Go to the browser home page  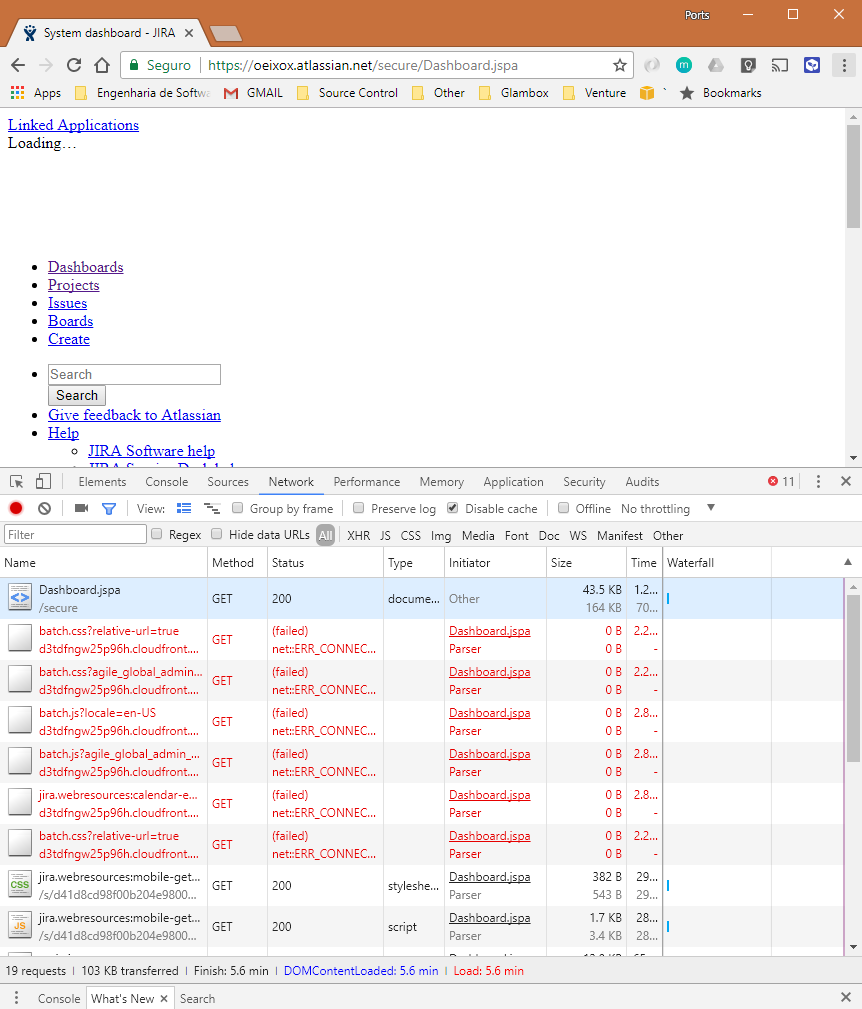[102, 65]
